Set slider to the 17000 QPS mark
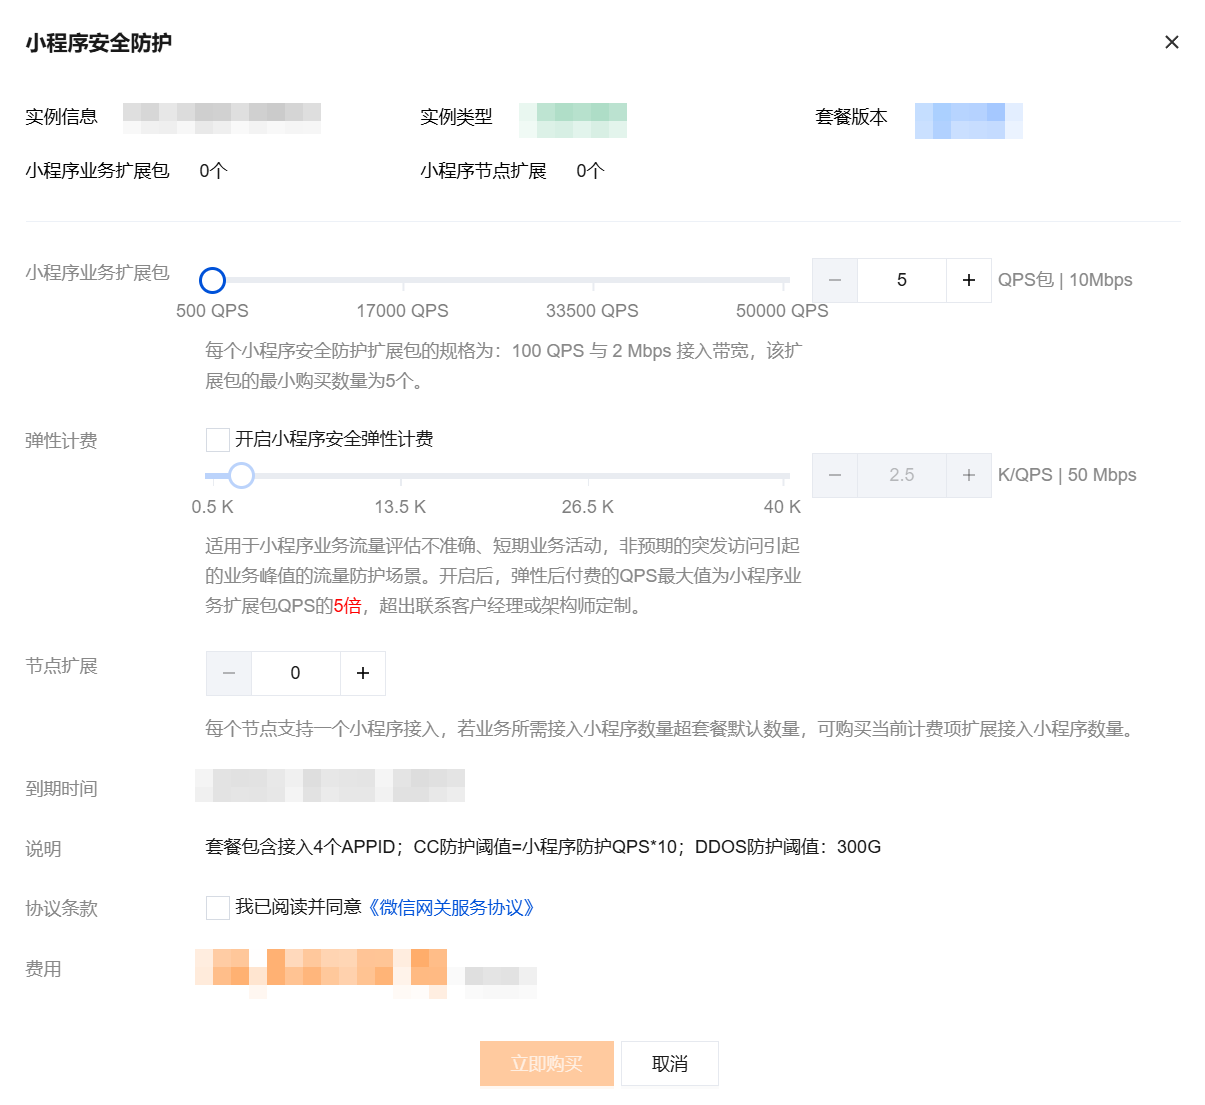 click(403, 280)
